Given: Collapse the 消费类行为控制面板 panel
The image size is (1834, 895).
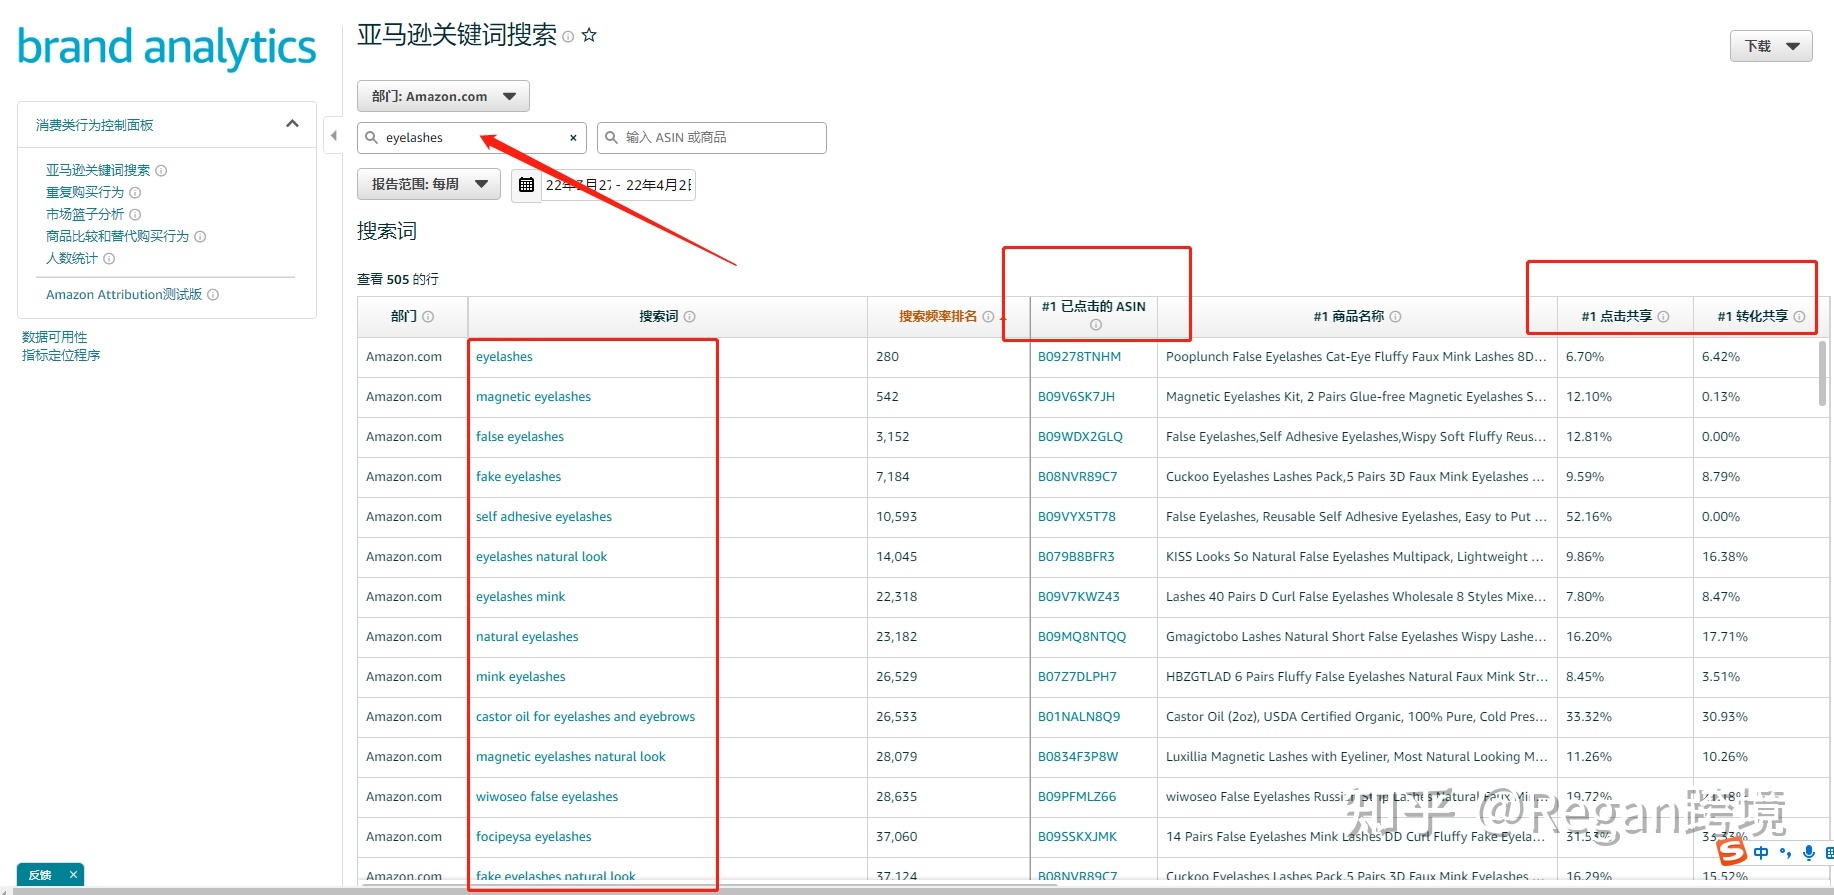Looking at the screenshot, I should (292, 124).
